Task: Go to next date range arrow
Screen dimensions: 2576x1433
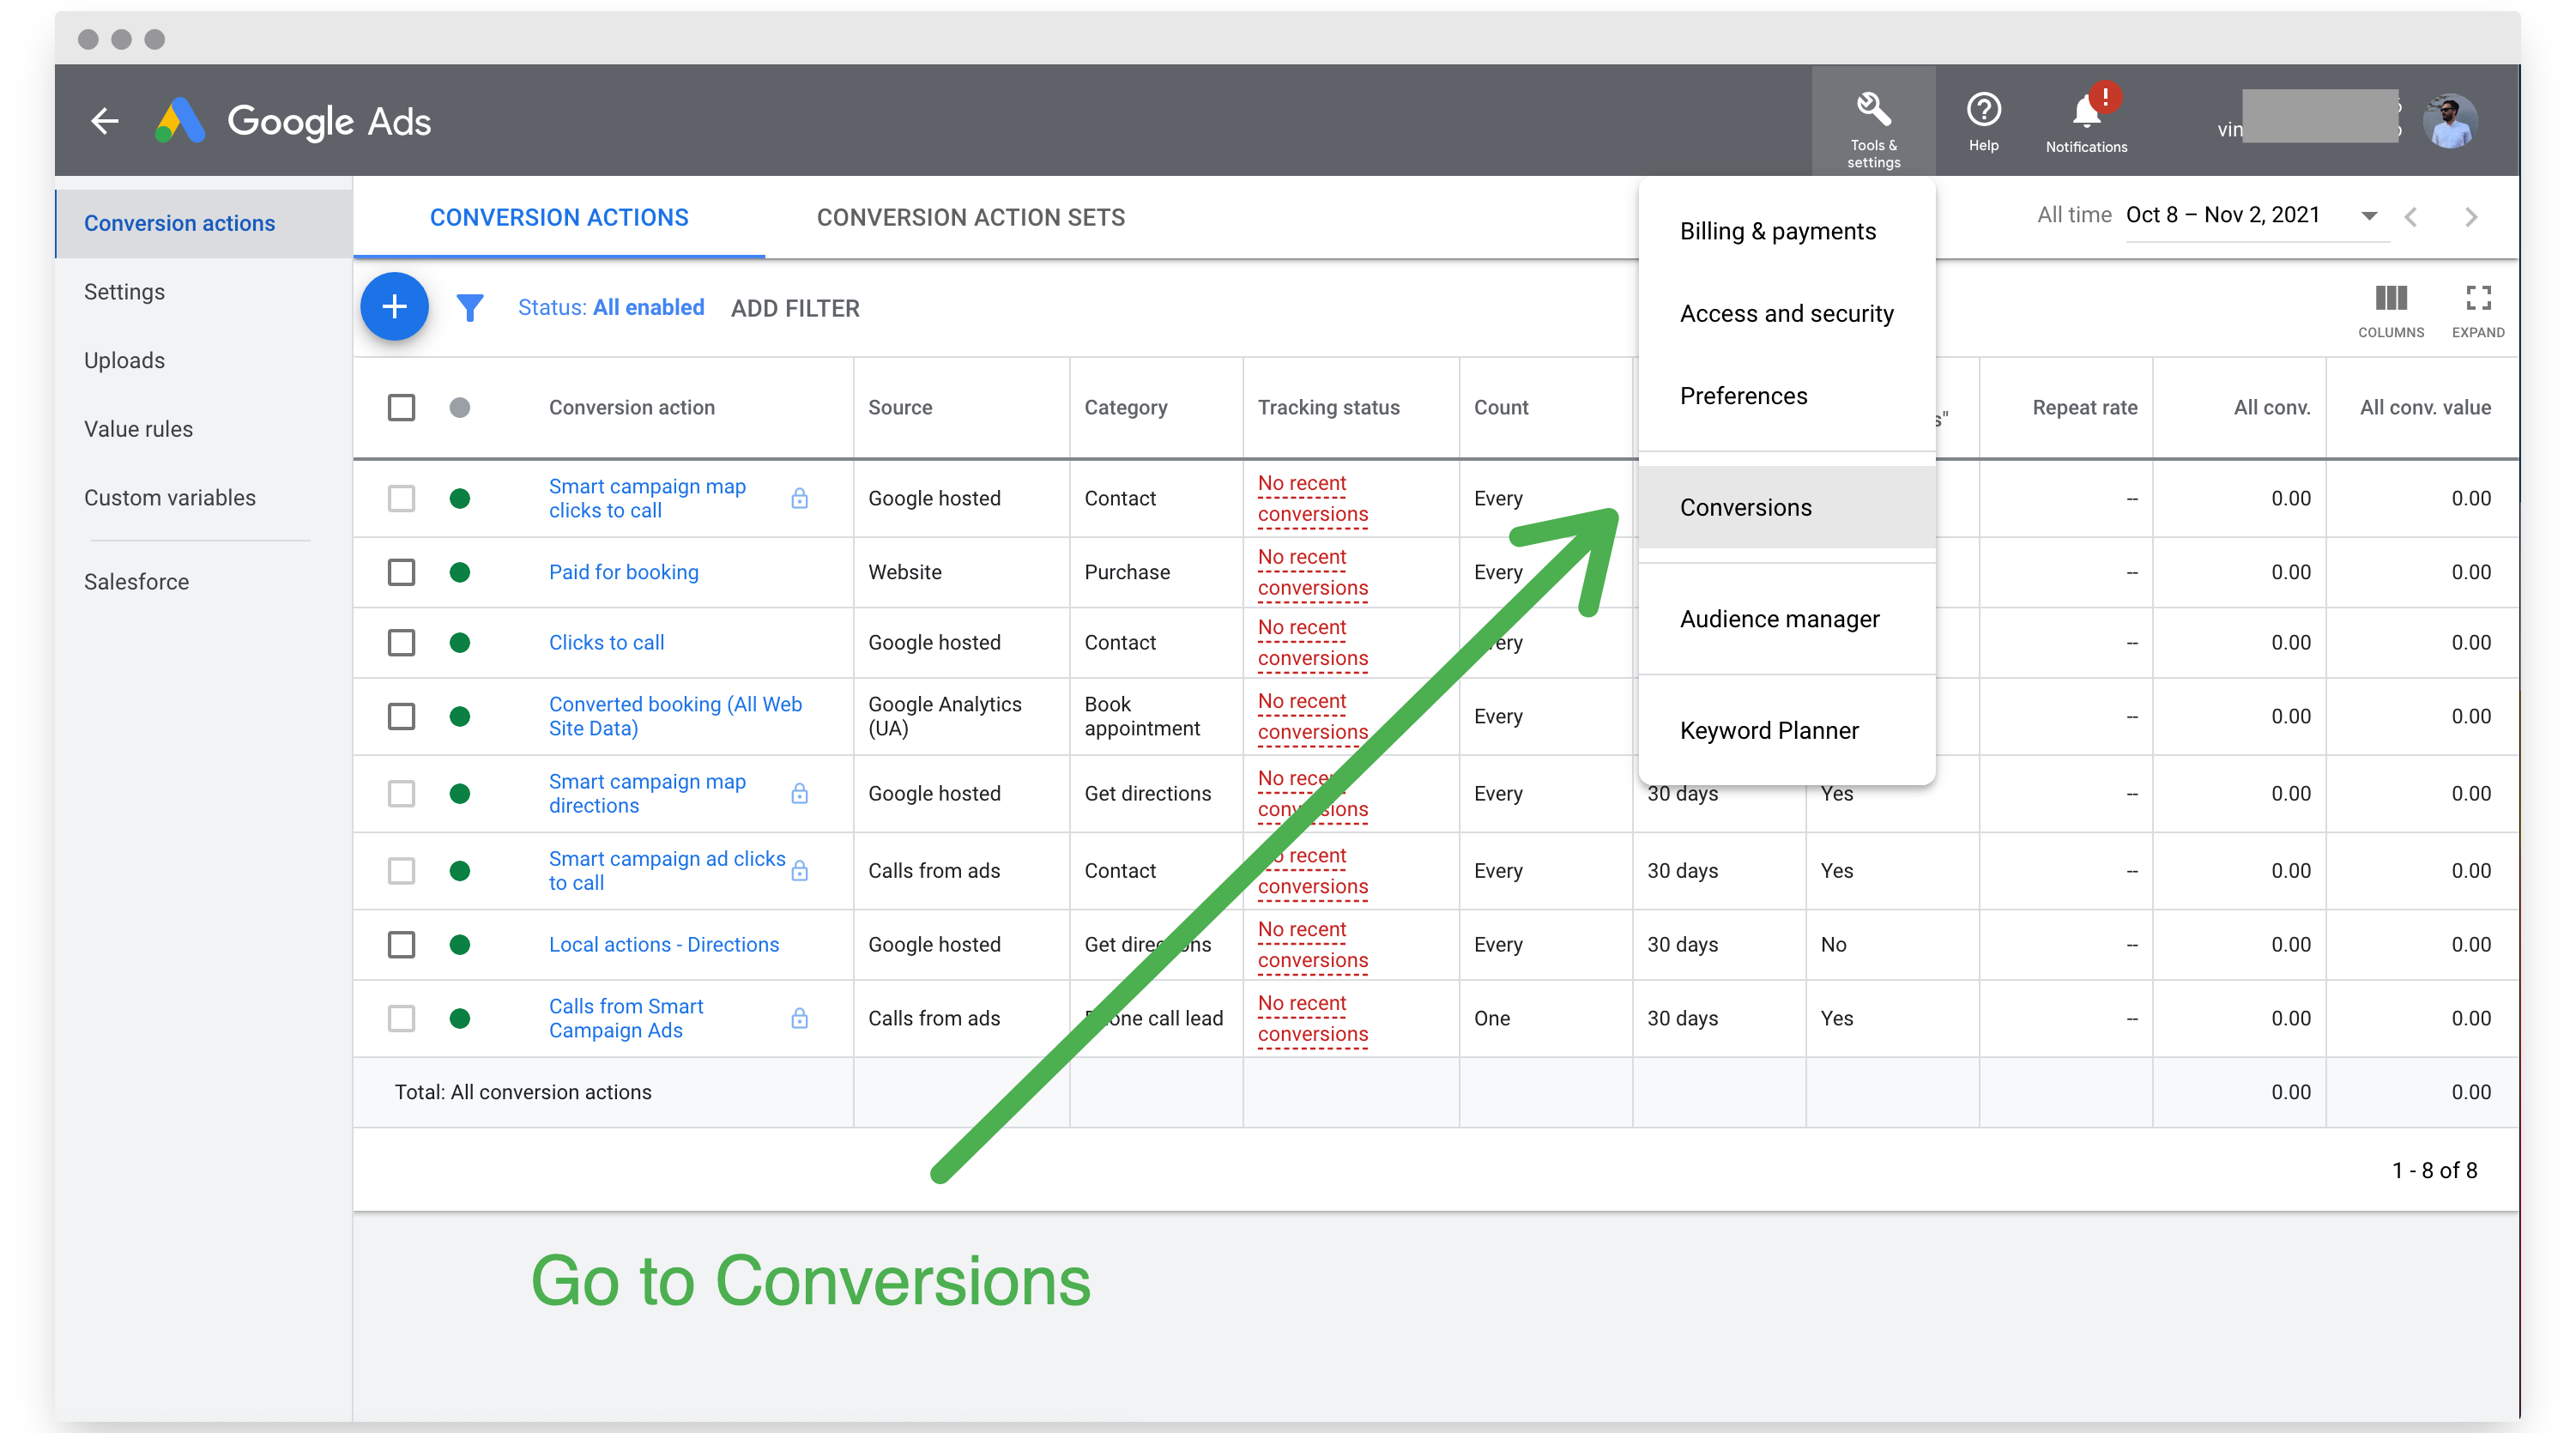Action: [2471, 217]
